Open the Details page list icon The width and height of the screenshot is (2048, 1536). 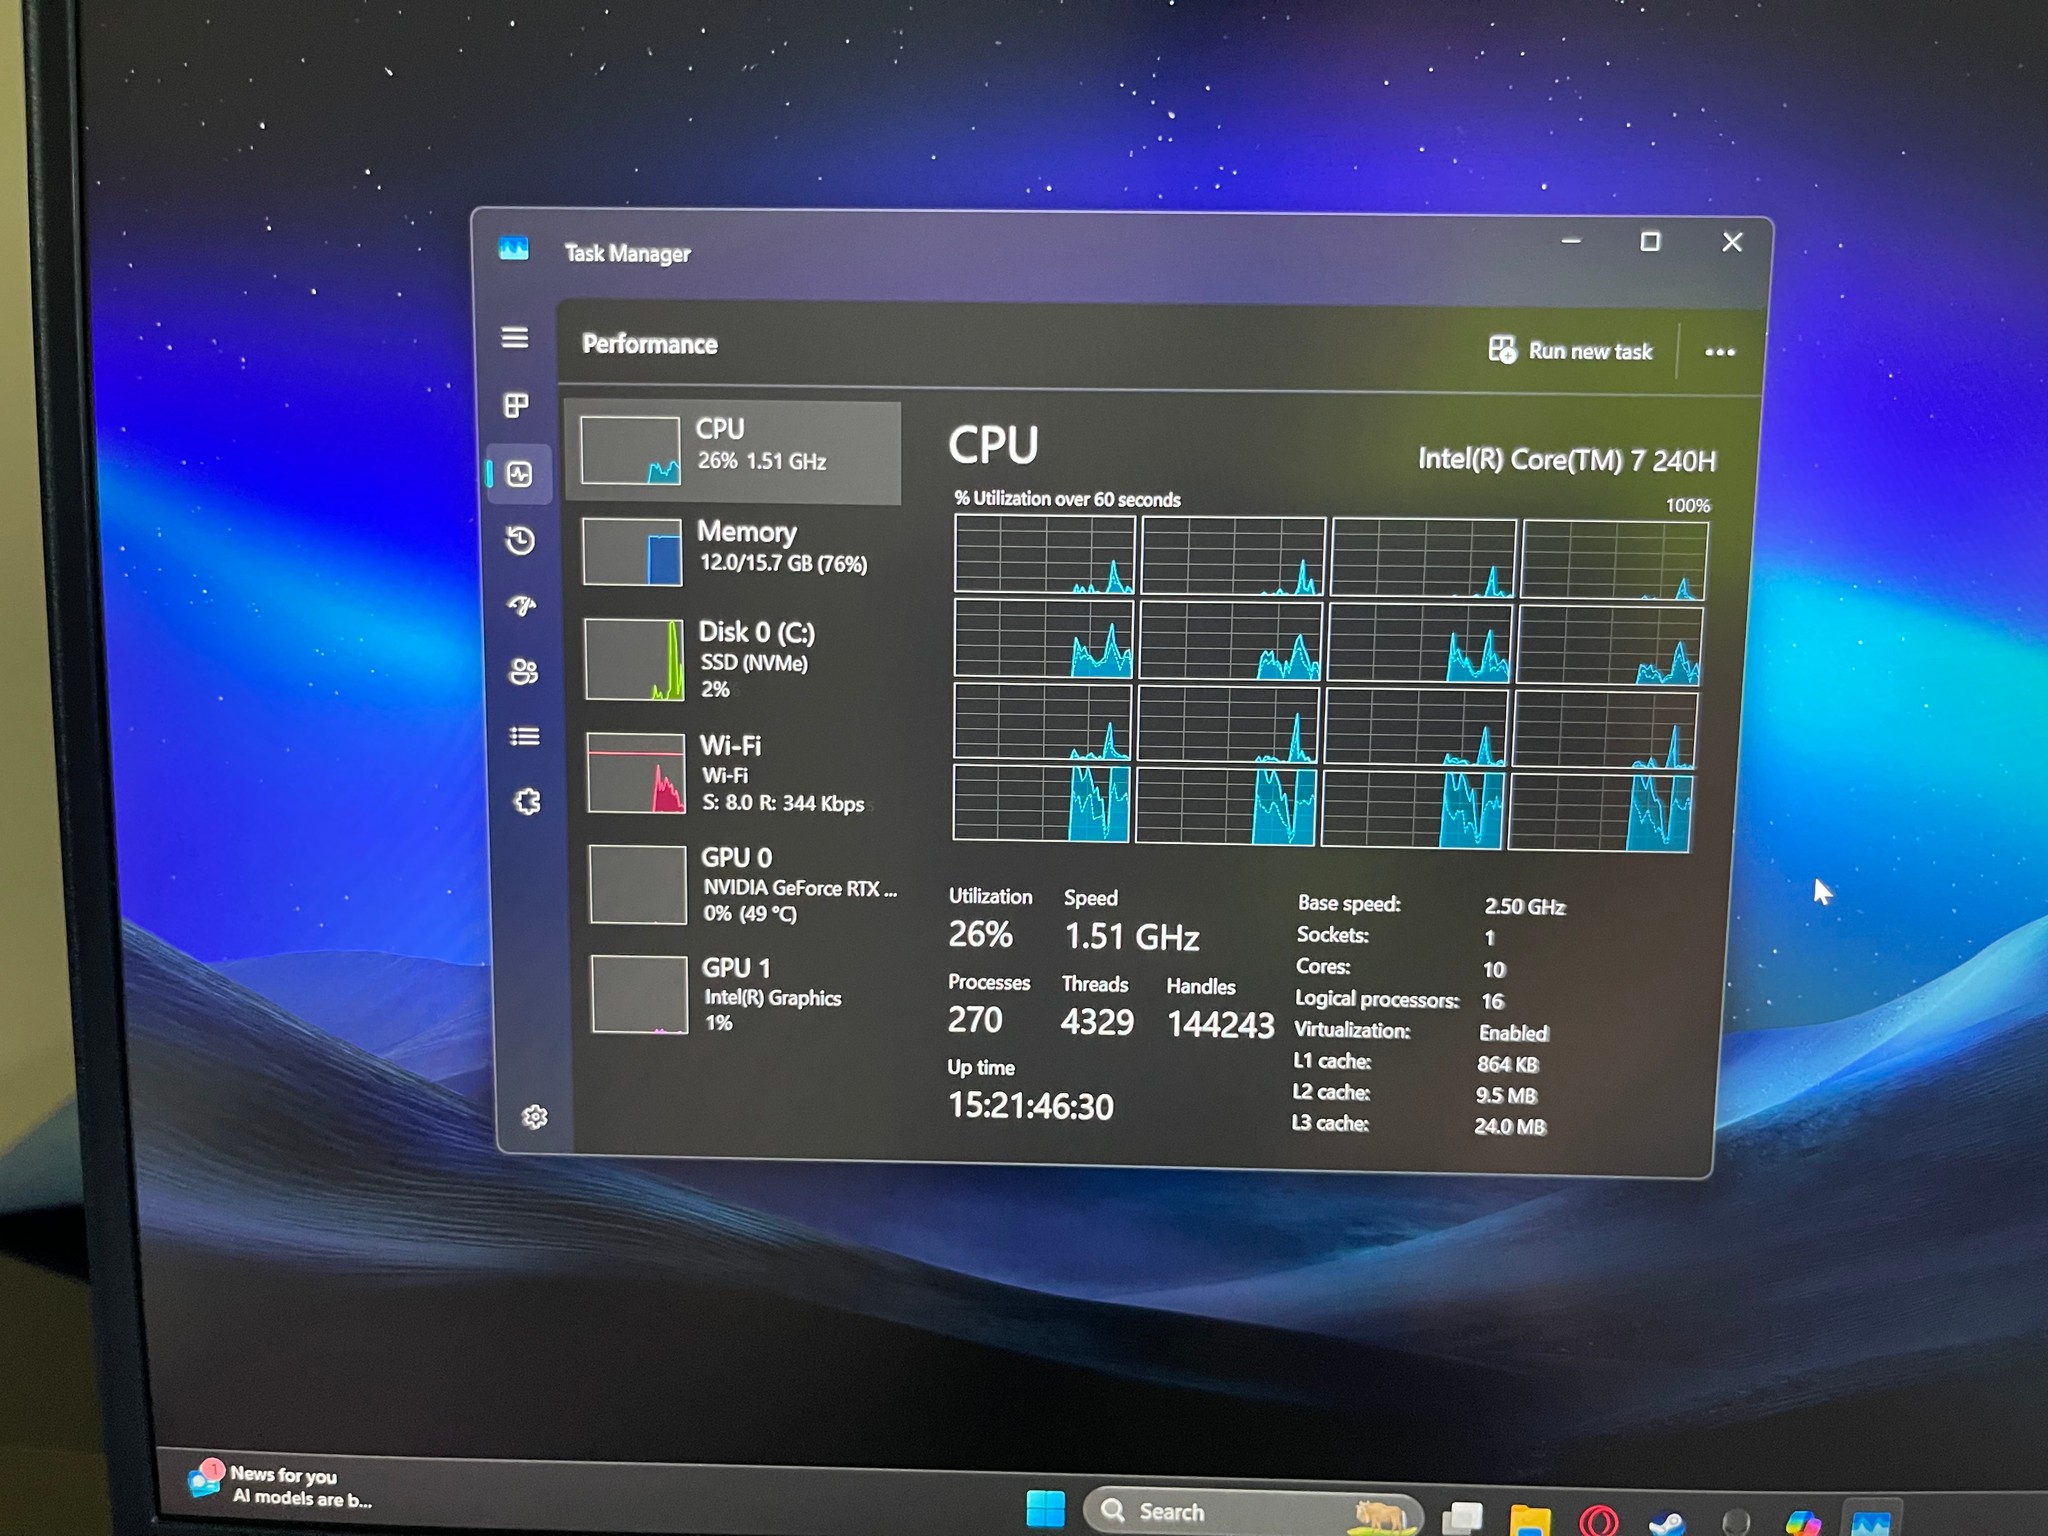click(x=525, y=737)
